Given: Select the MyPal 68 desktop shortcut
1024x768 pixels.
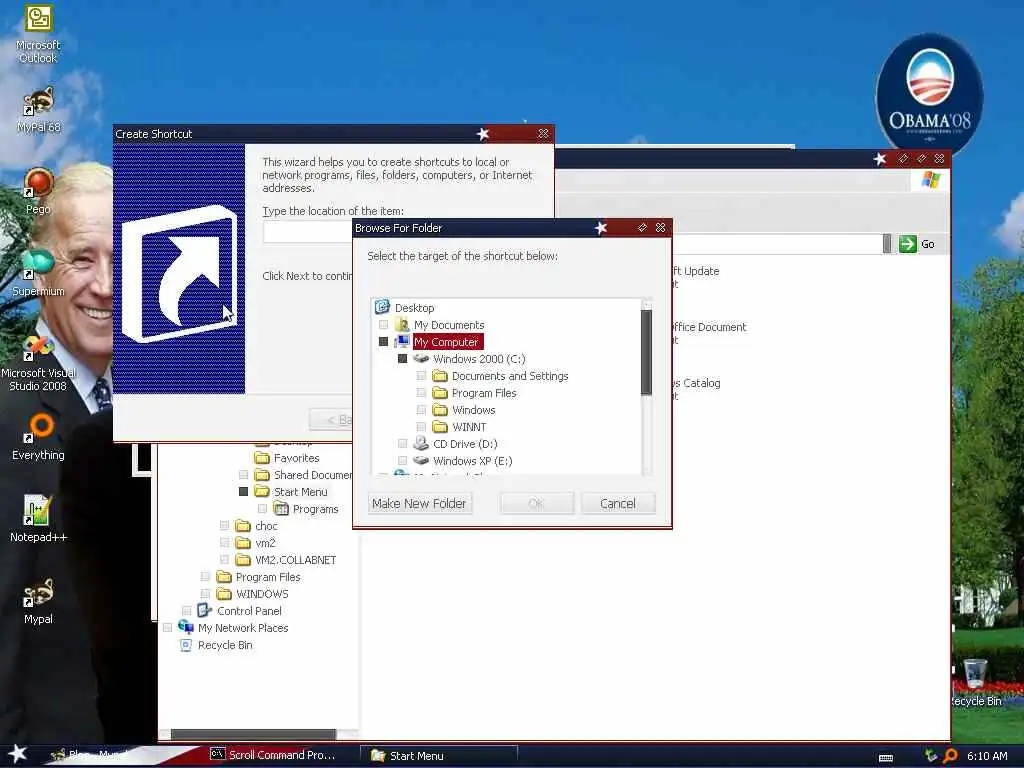Looking at the screenshot, I should tap(38, 109).
